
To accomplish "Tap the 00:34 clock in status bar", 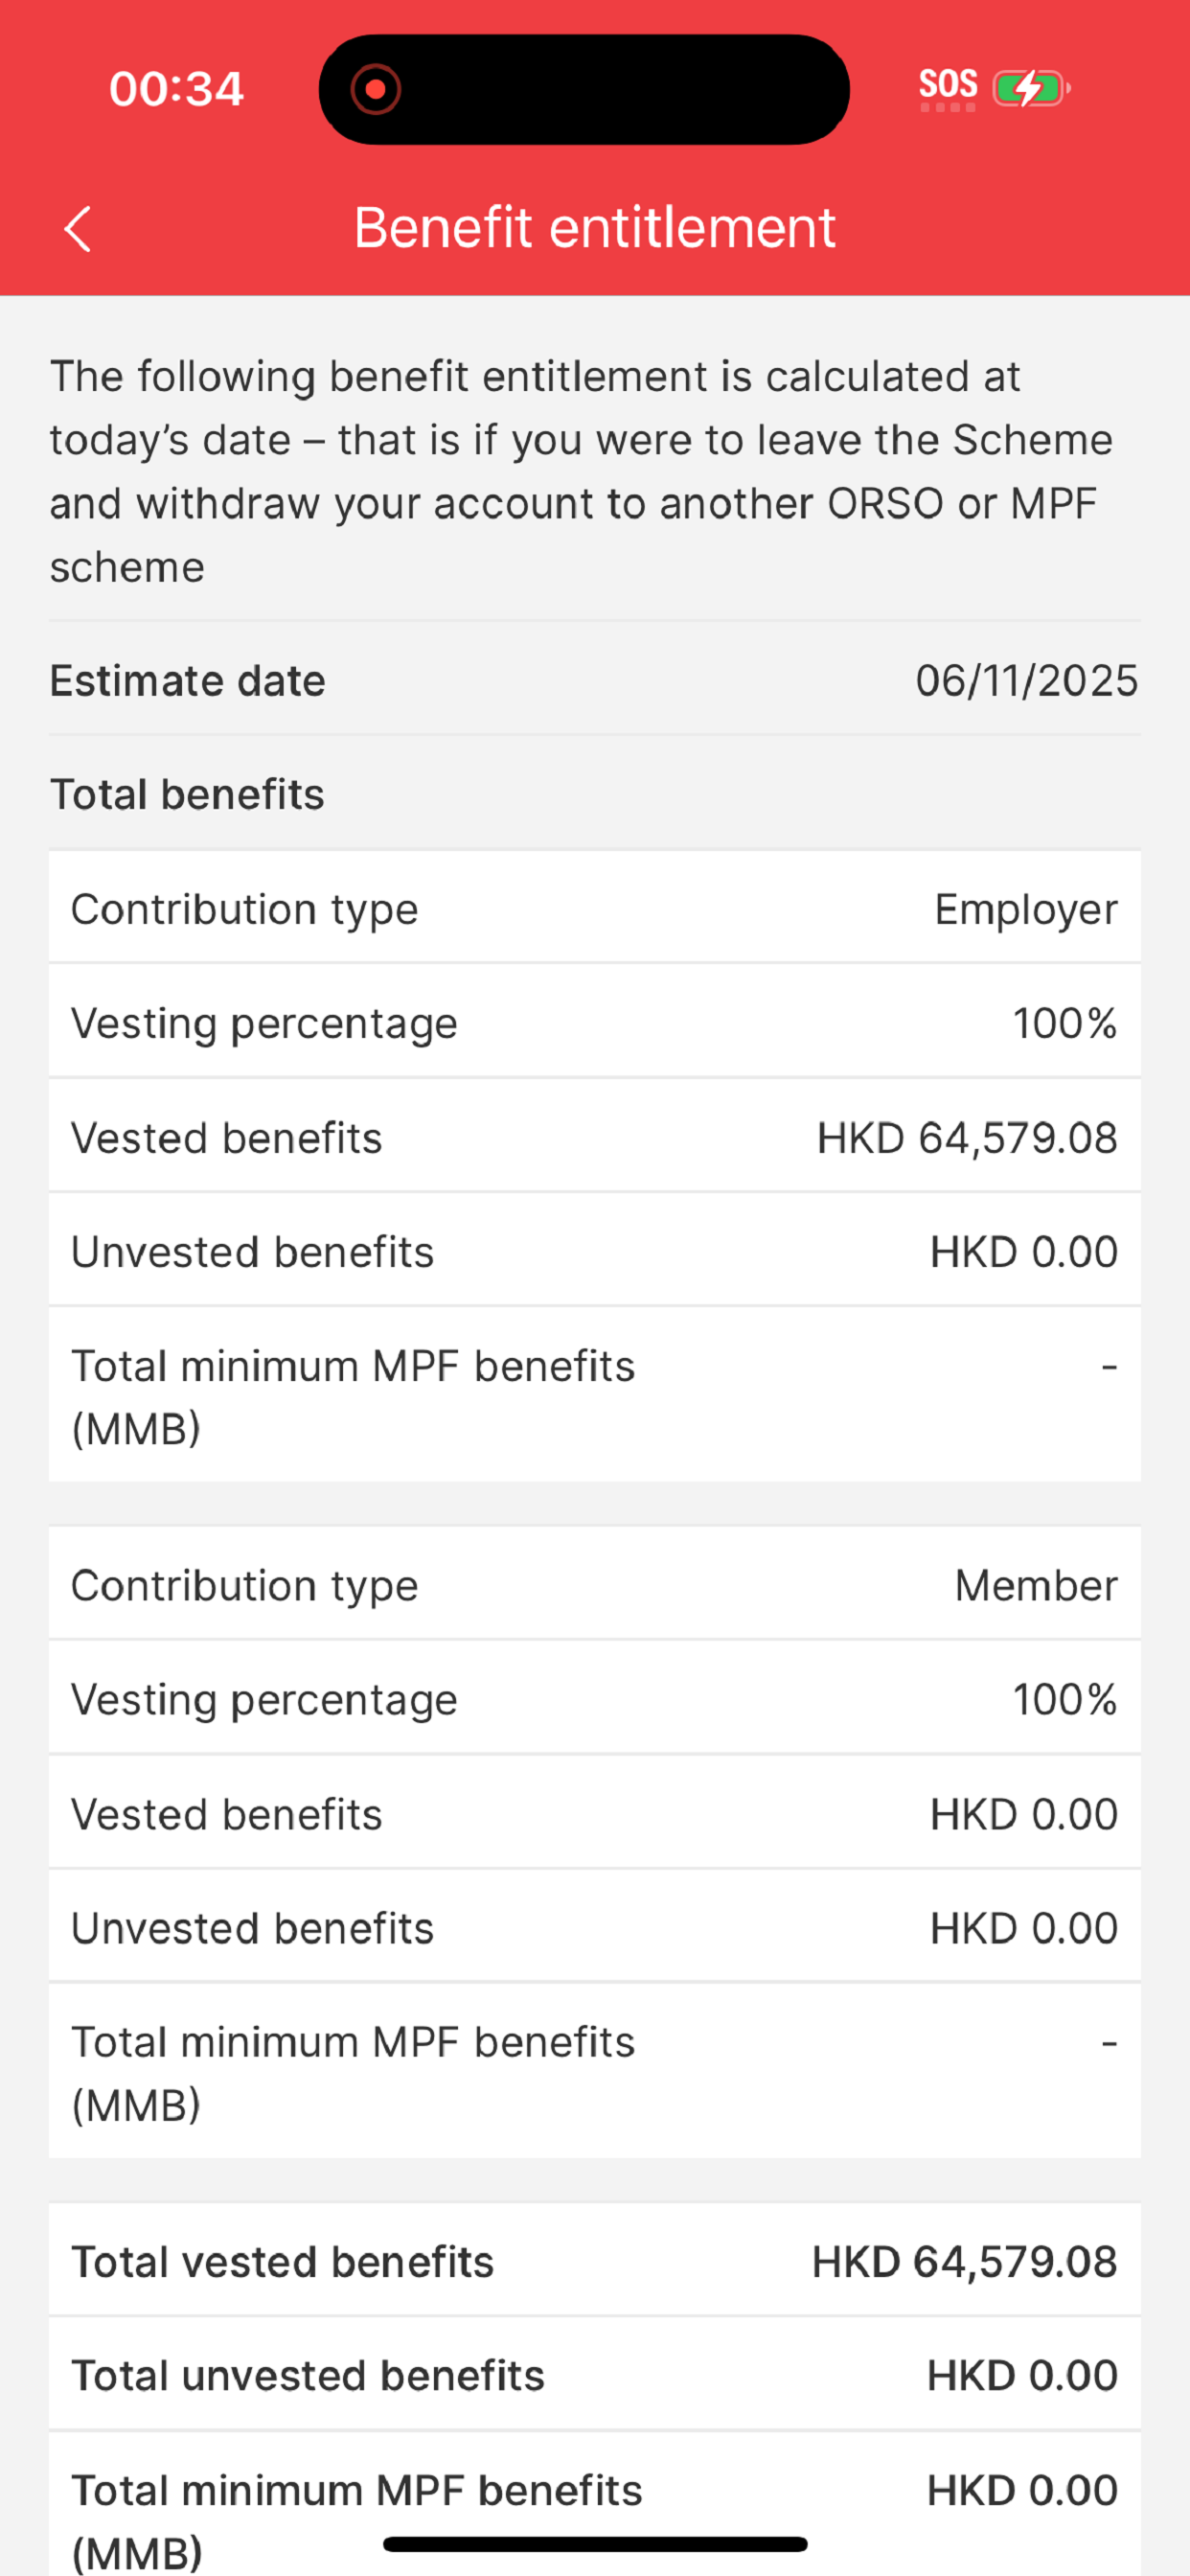I will tap(176, 89).
